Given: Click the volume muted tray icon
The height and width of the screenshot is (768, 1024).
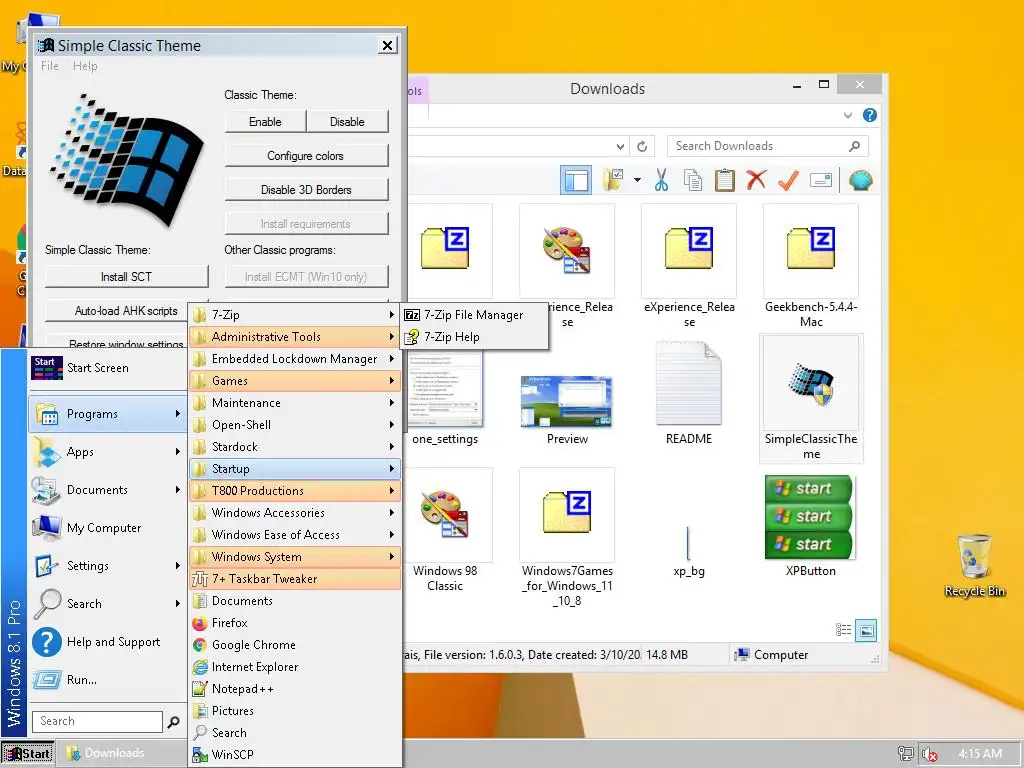Looking at the screenshot, I should [929, 754].
